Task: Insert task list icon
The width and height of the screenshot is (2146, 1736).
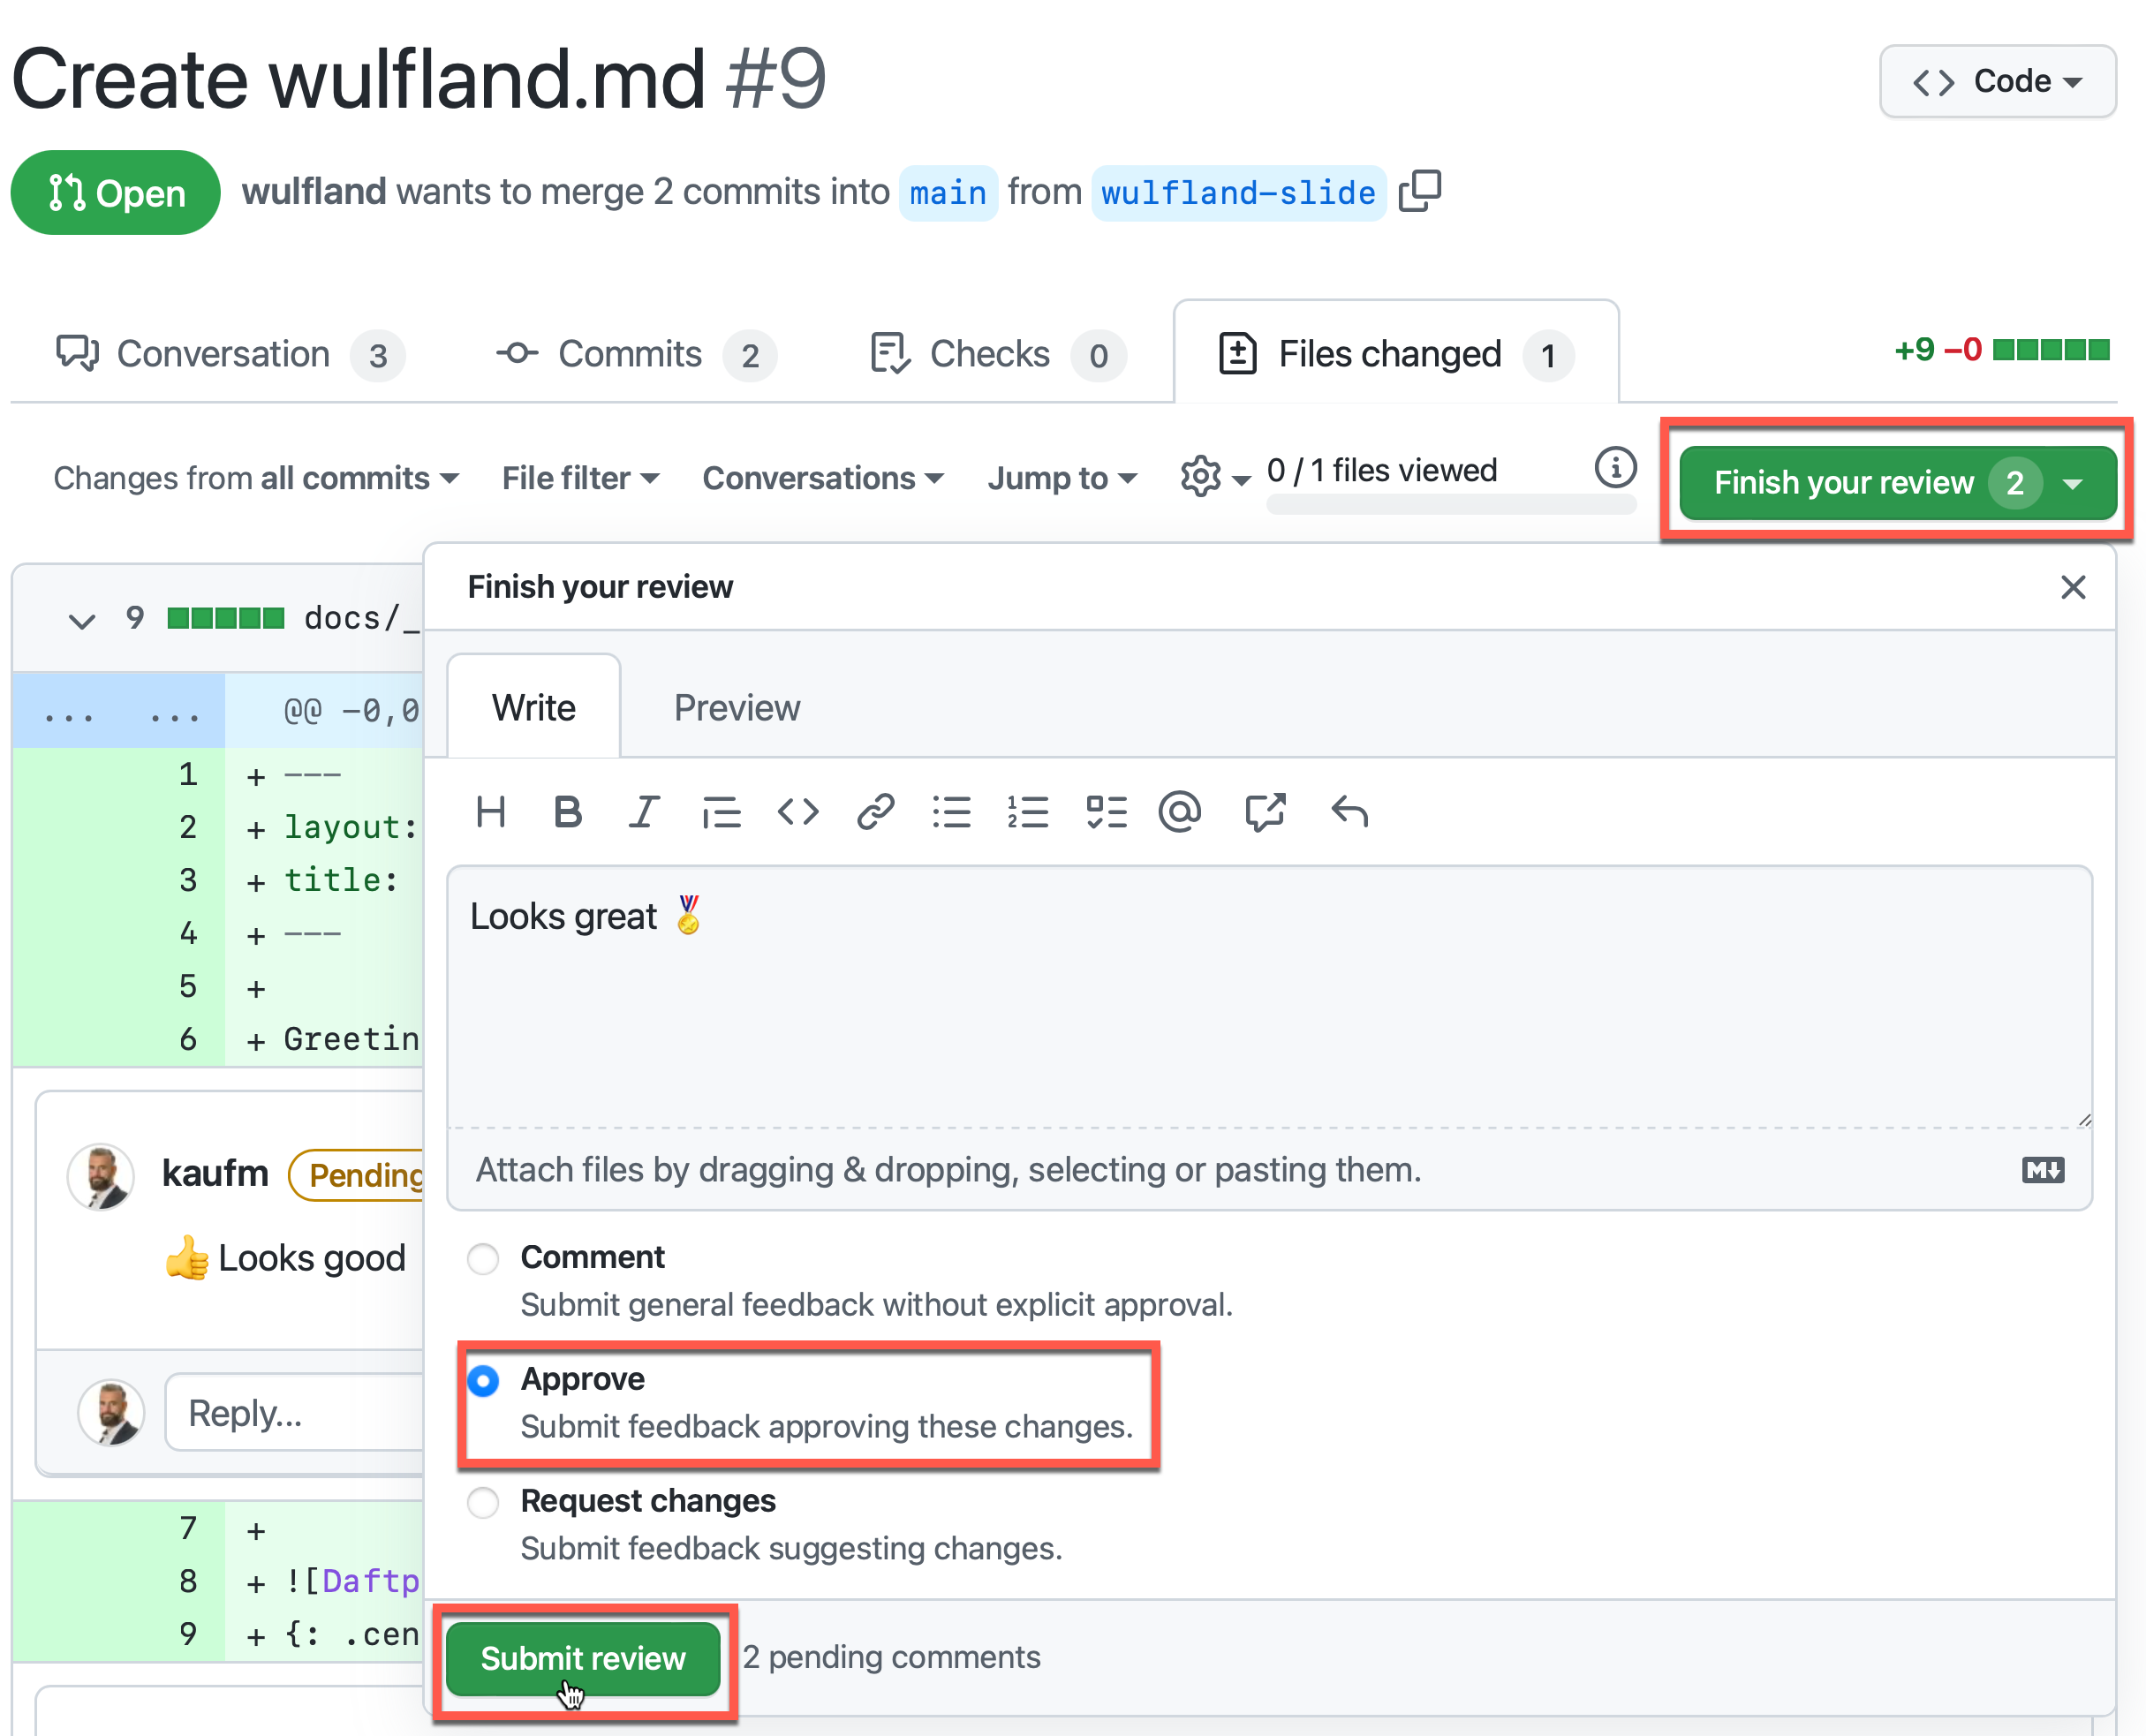Action: (x=1106, y=812)
